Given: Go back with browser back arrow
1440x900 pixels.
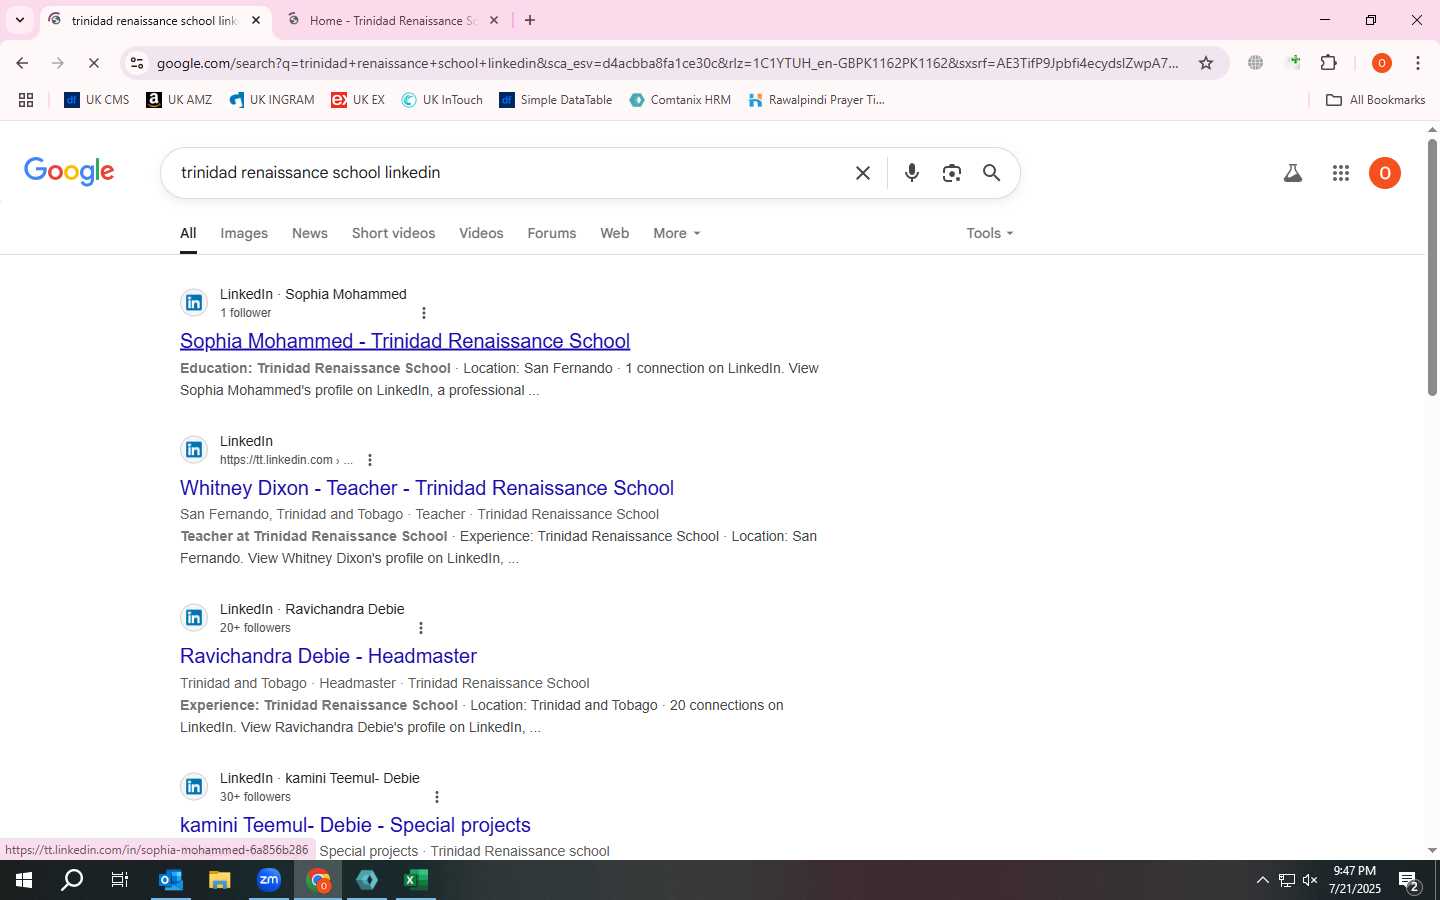Looking at the screenshot, I should point(22,63).
